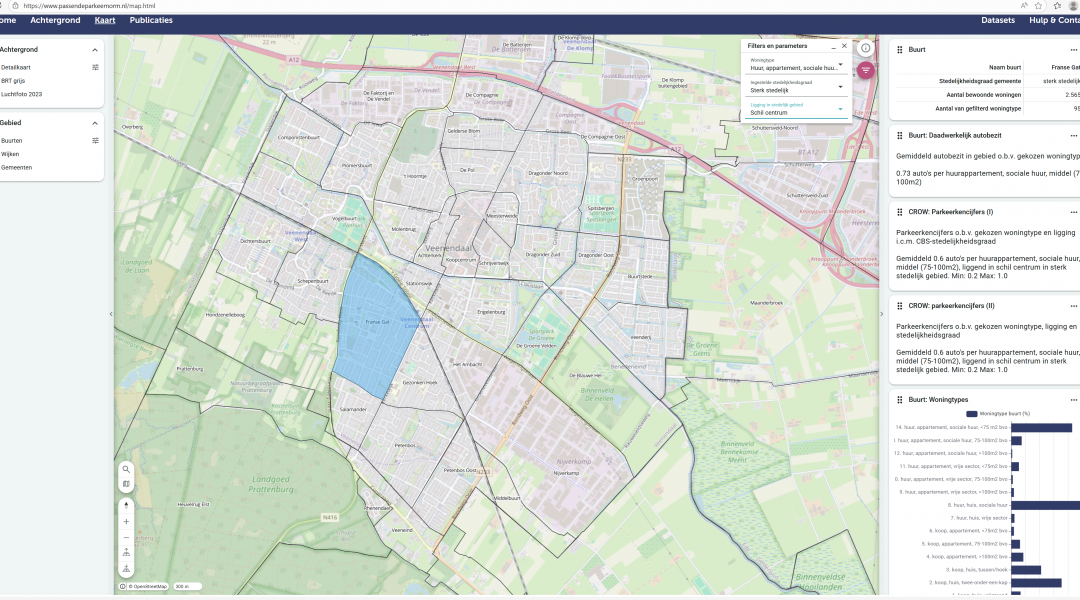Open the Datasets menu item
This screenshot has width=1080, height=600.
tap(998, 20)
